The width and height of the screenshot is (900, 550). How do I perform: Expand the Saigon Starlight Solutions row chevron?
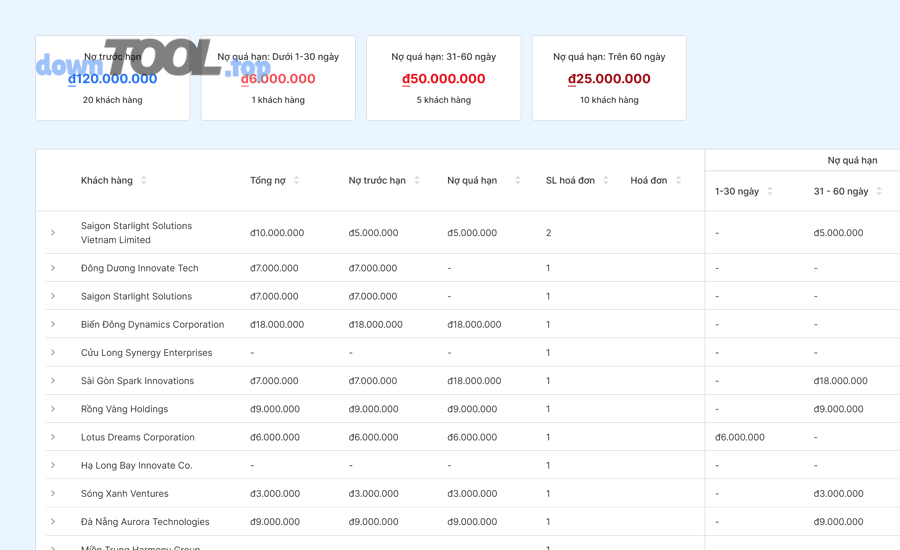coord(53,296)
